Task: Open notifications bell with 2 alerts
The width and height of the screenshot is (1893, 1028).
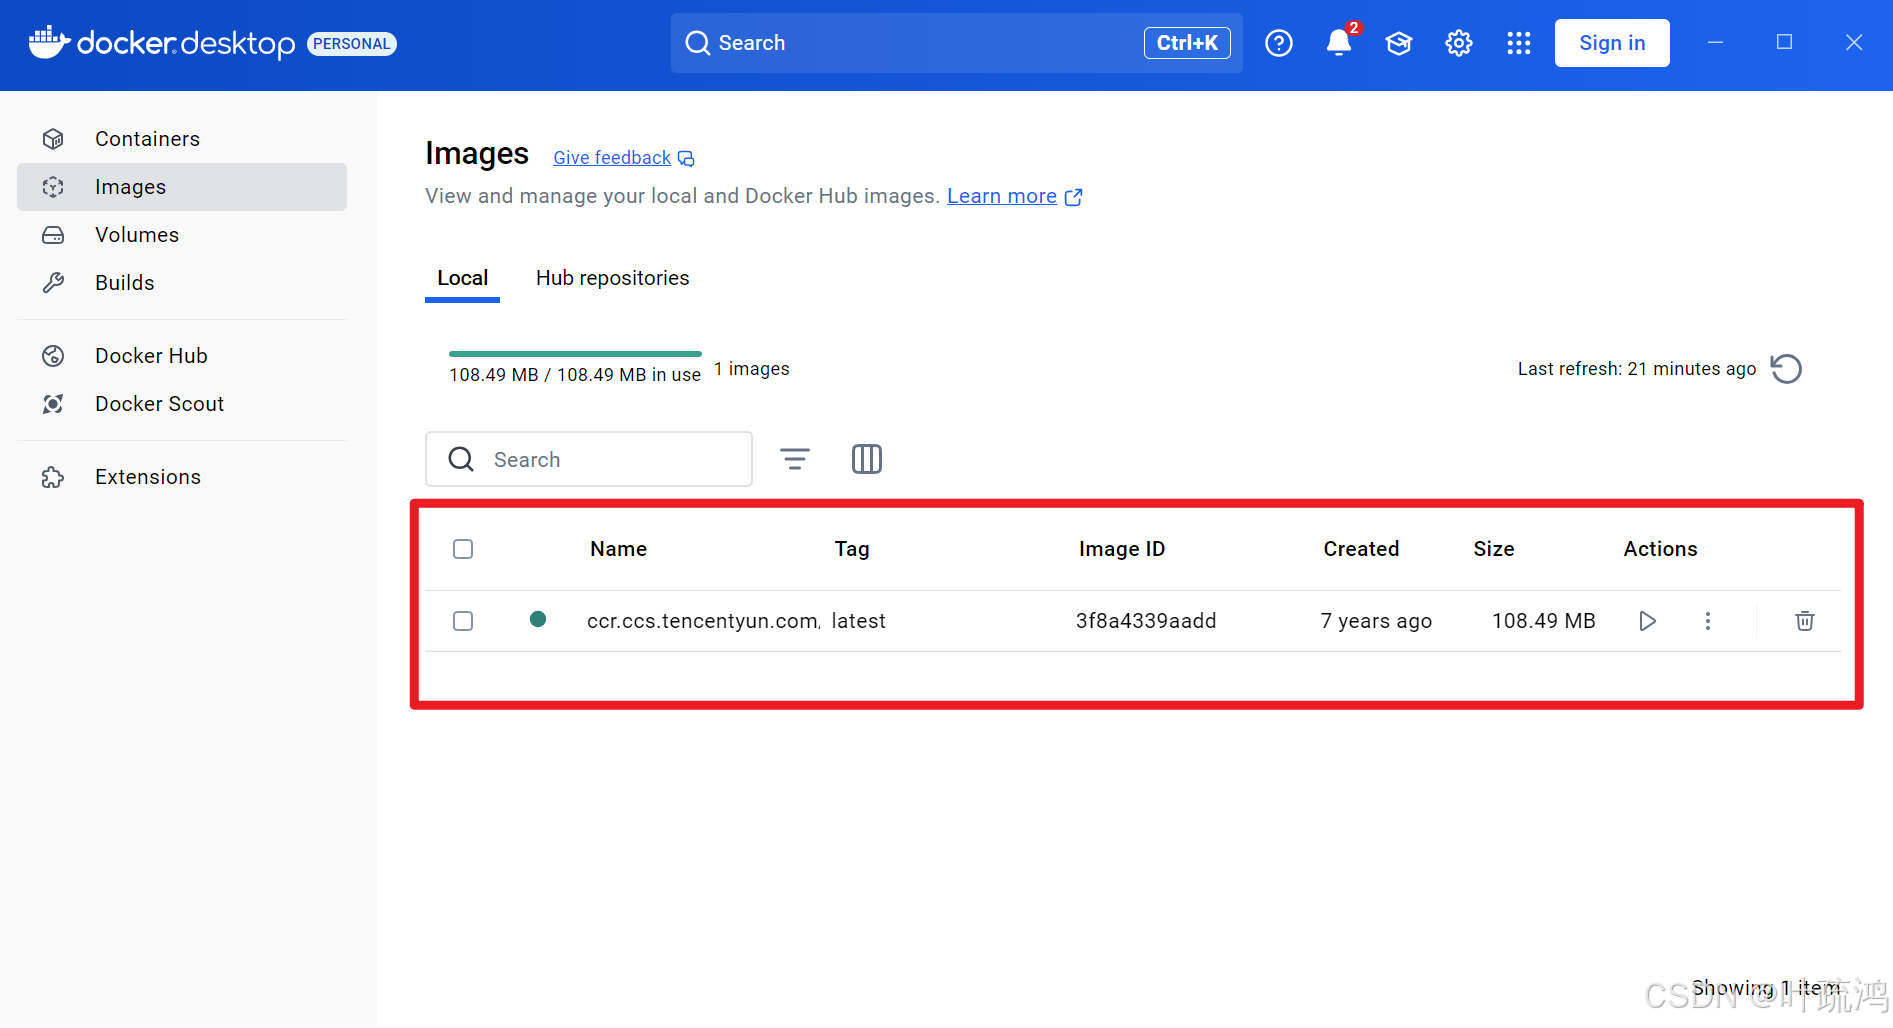Action: [1338, 43]
